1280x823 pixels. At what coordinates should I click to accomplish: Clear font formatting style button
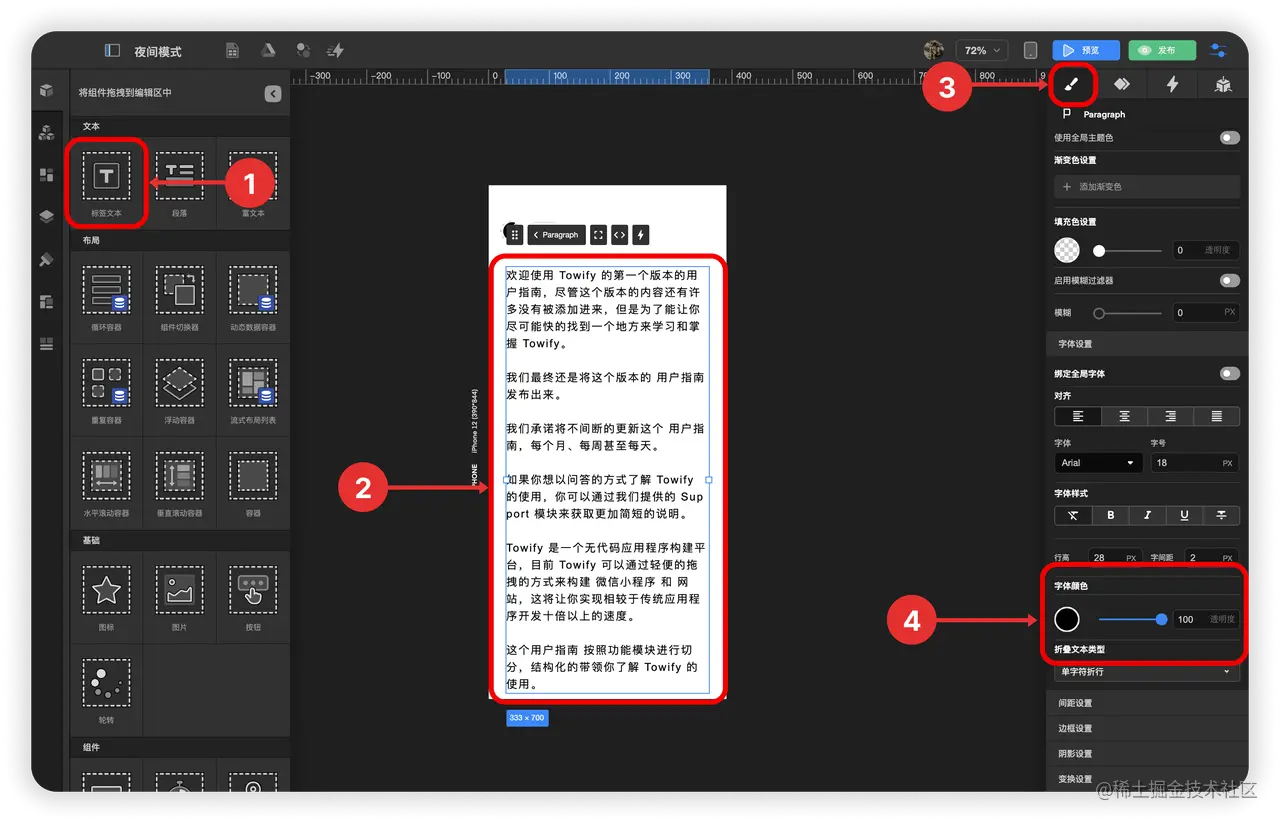pos(1073,515)
